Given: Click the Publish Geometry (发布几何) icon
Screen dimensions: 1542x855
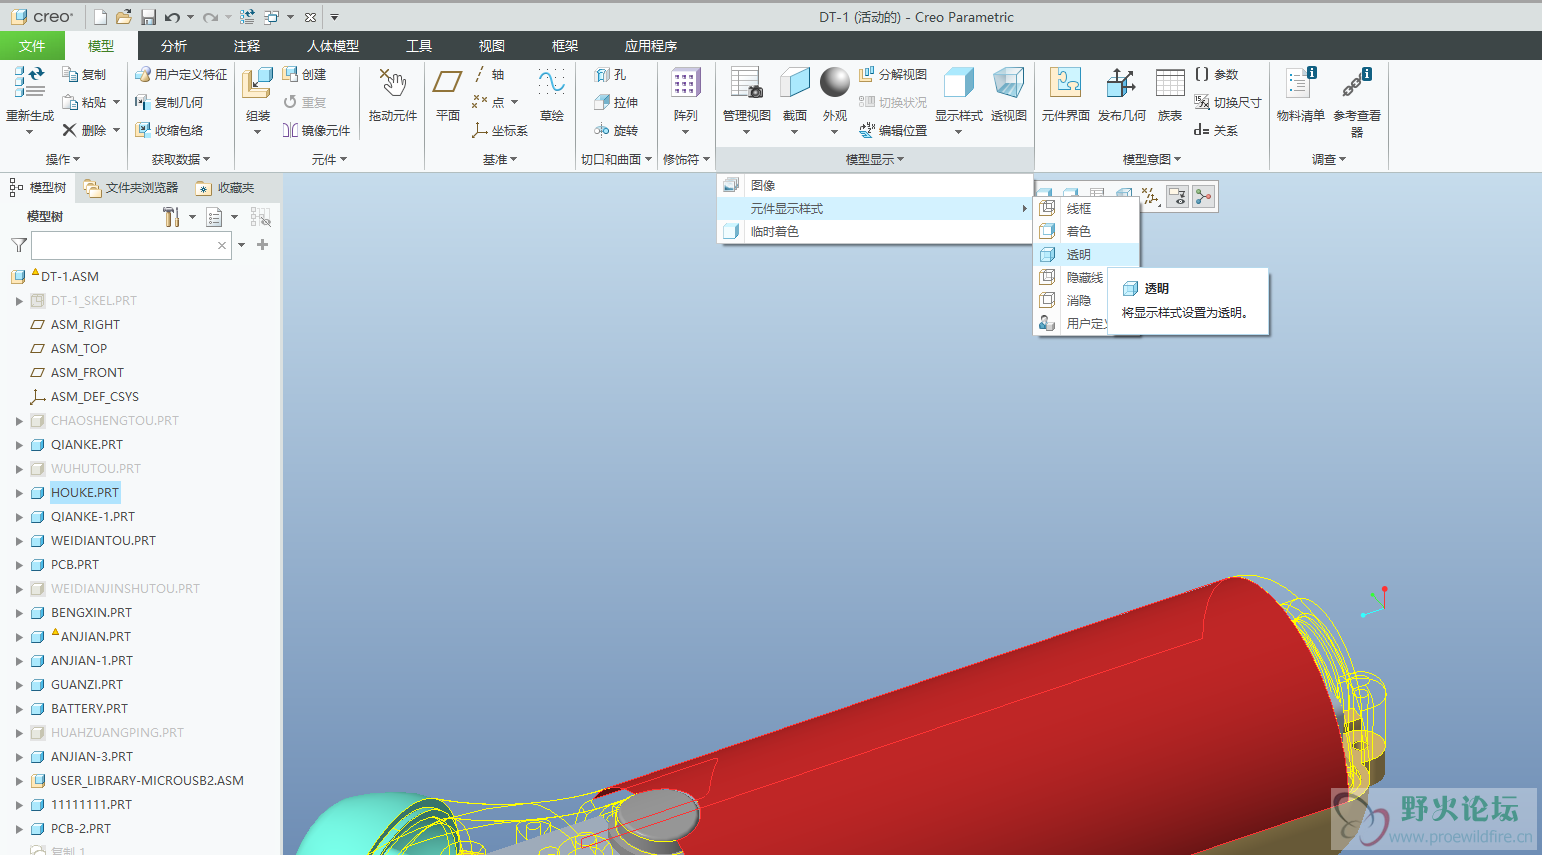Looking at the screenshot, I should [x=1121, y=82].
